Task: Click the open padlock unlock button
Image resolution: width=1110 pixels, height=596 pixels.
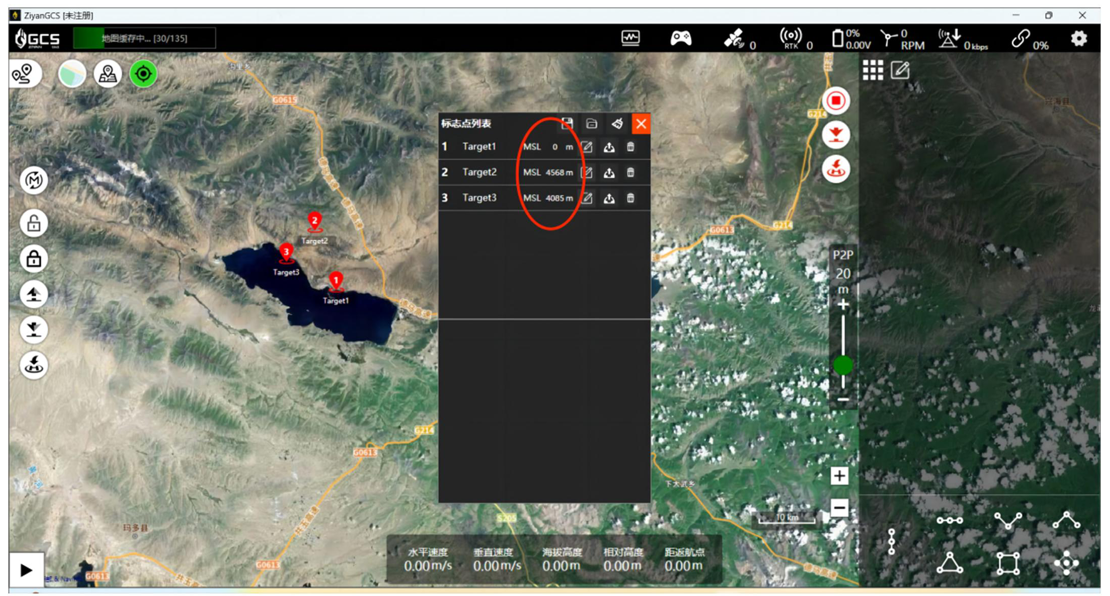Action: click(34, 223)
